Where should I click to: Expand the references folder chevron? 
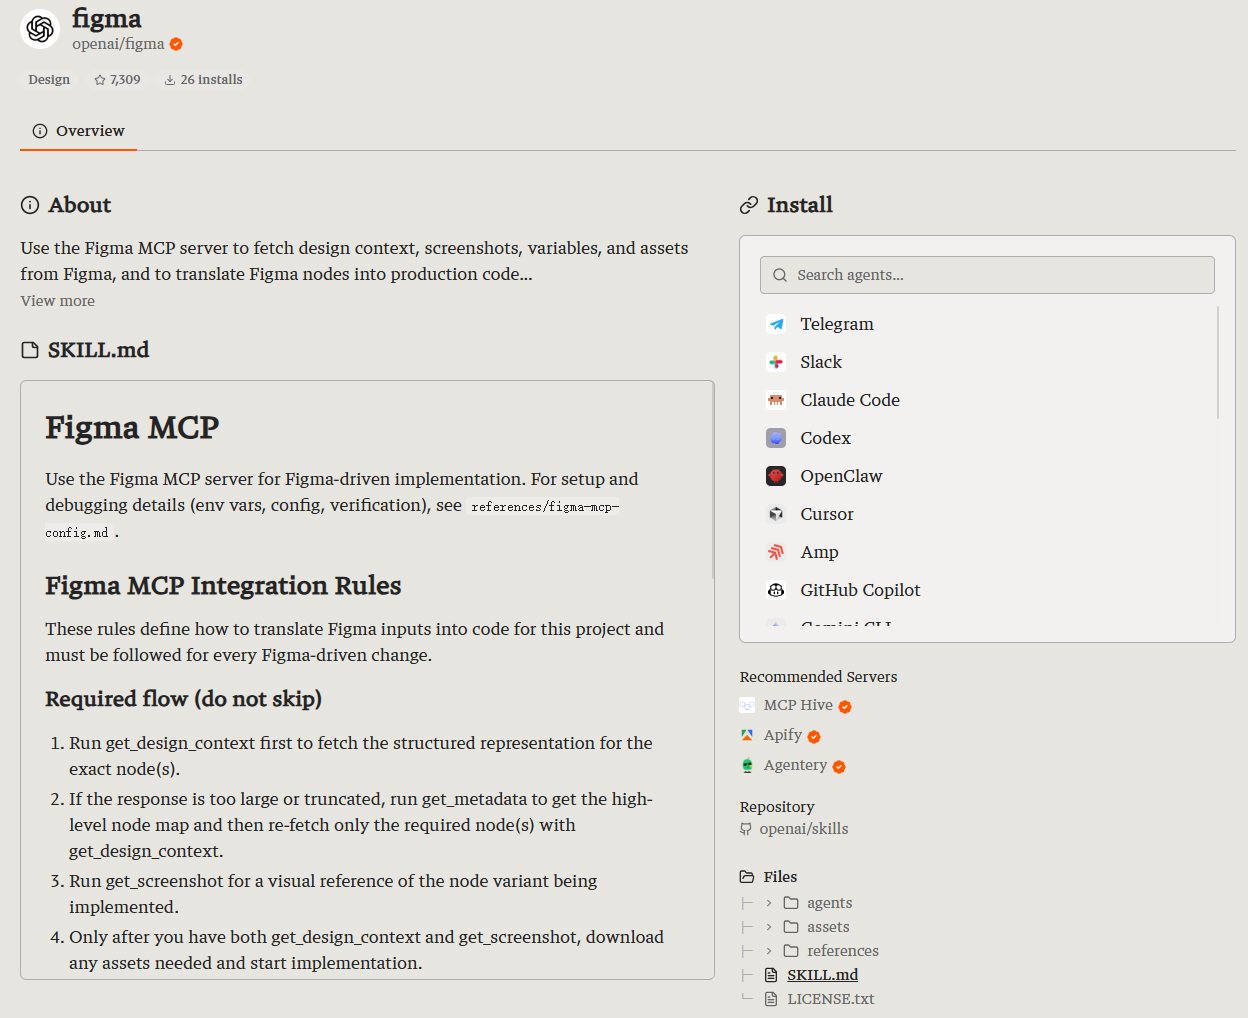tap(769, 951)
